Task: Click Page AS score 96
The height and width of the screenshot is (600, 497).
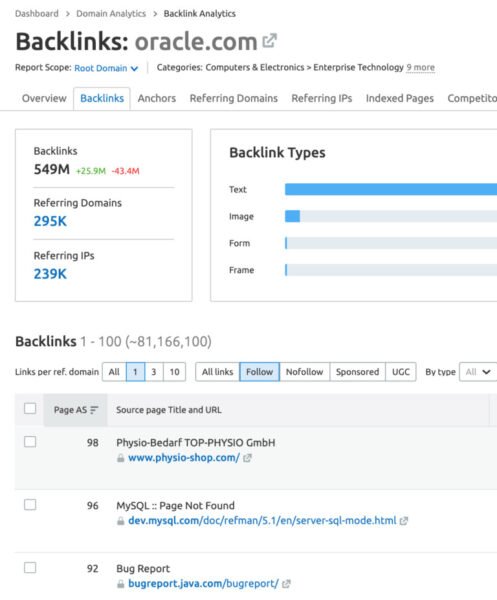Action: pos(93,506)
